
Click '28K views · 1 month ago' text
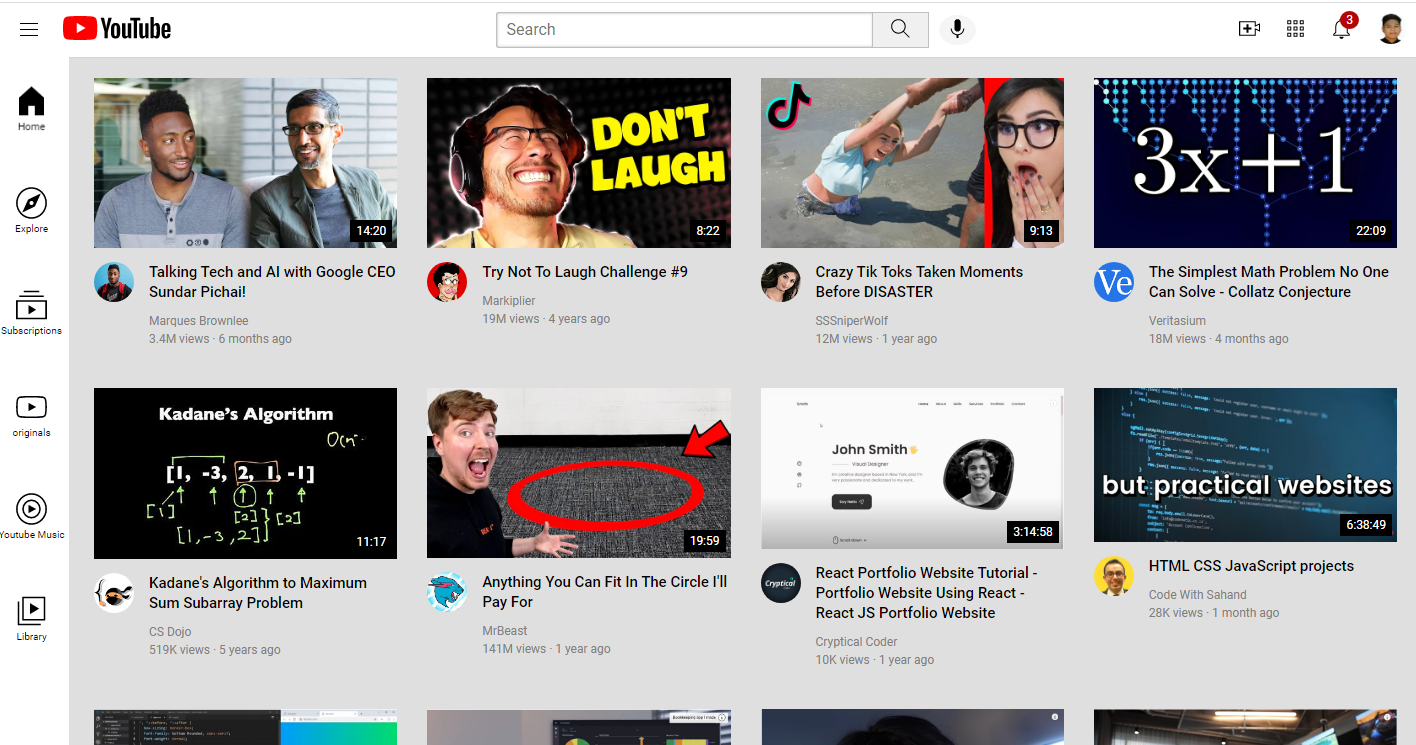click(x=1214, y=613)
